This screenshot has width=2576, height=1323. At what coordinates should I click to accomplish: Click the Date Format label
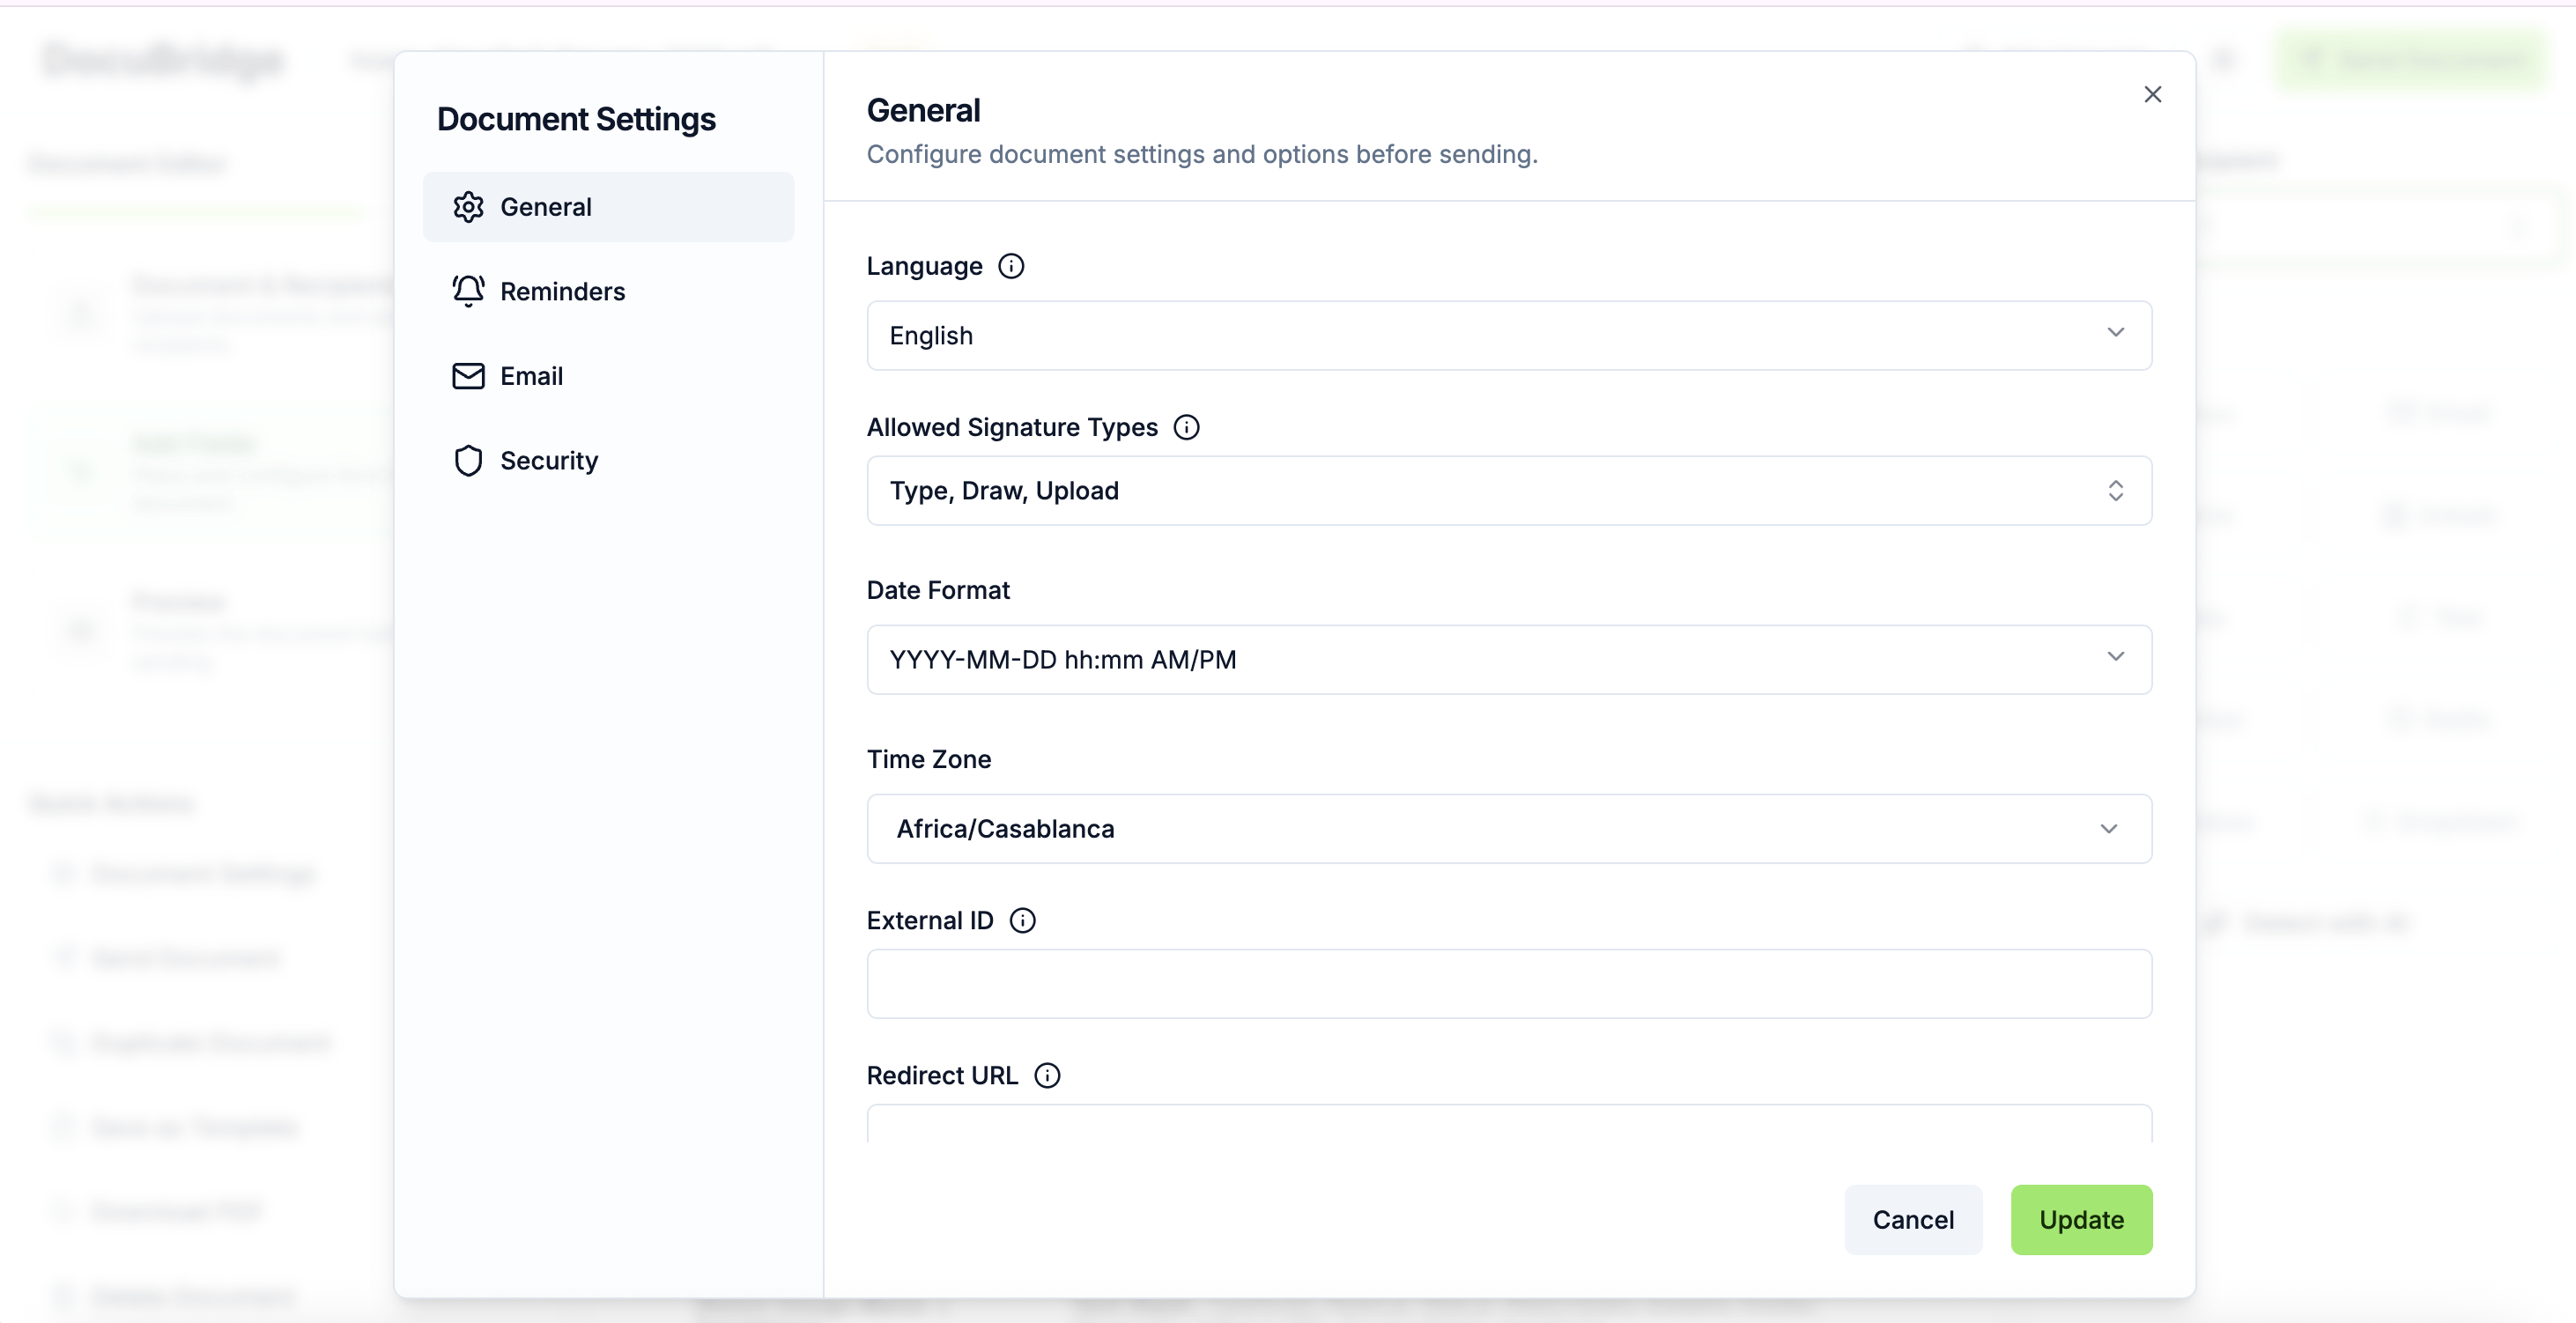(938, 591)
